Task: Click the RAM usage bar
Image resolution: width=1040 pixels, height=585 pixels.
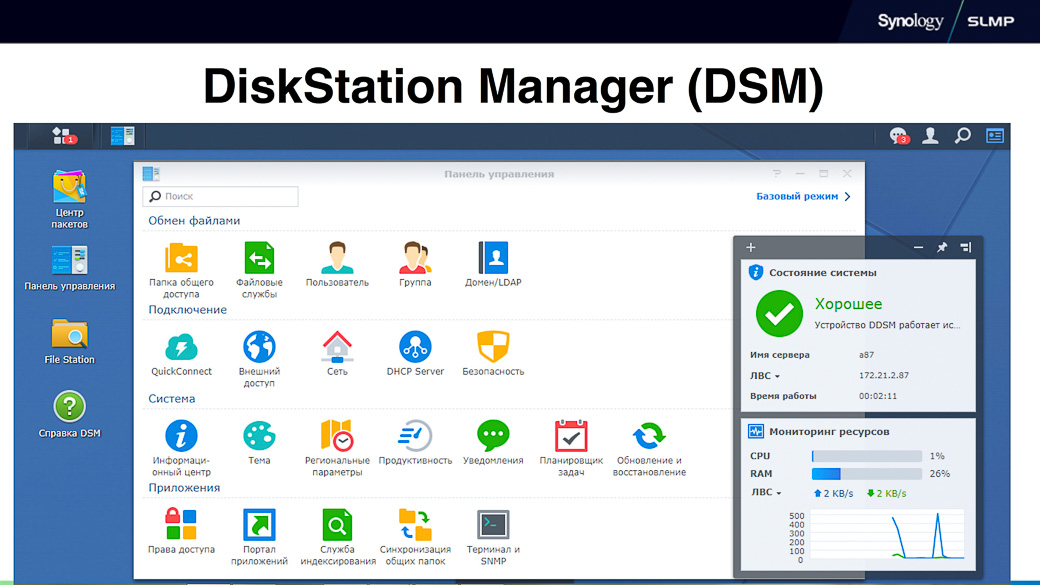Action: [x=867, y=474]
